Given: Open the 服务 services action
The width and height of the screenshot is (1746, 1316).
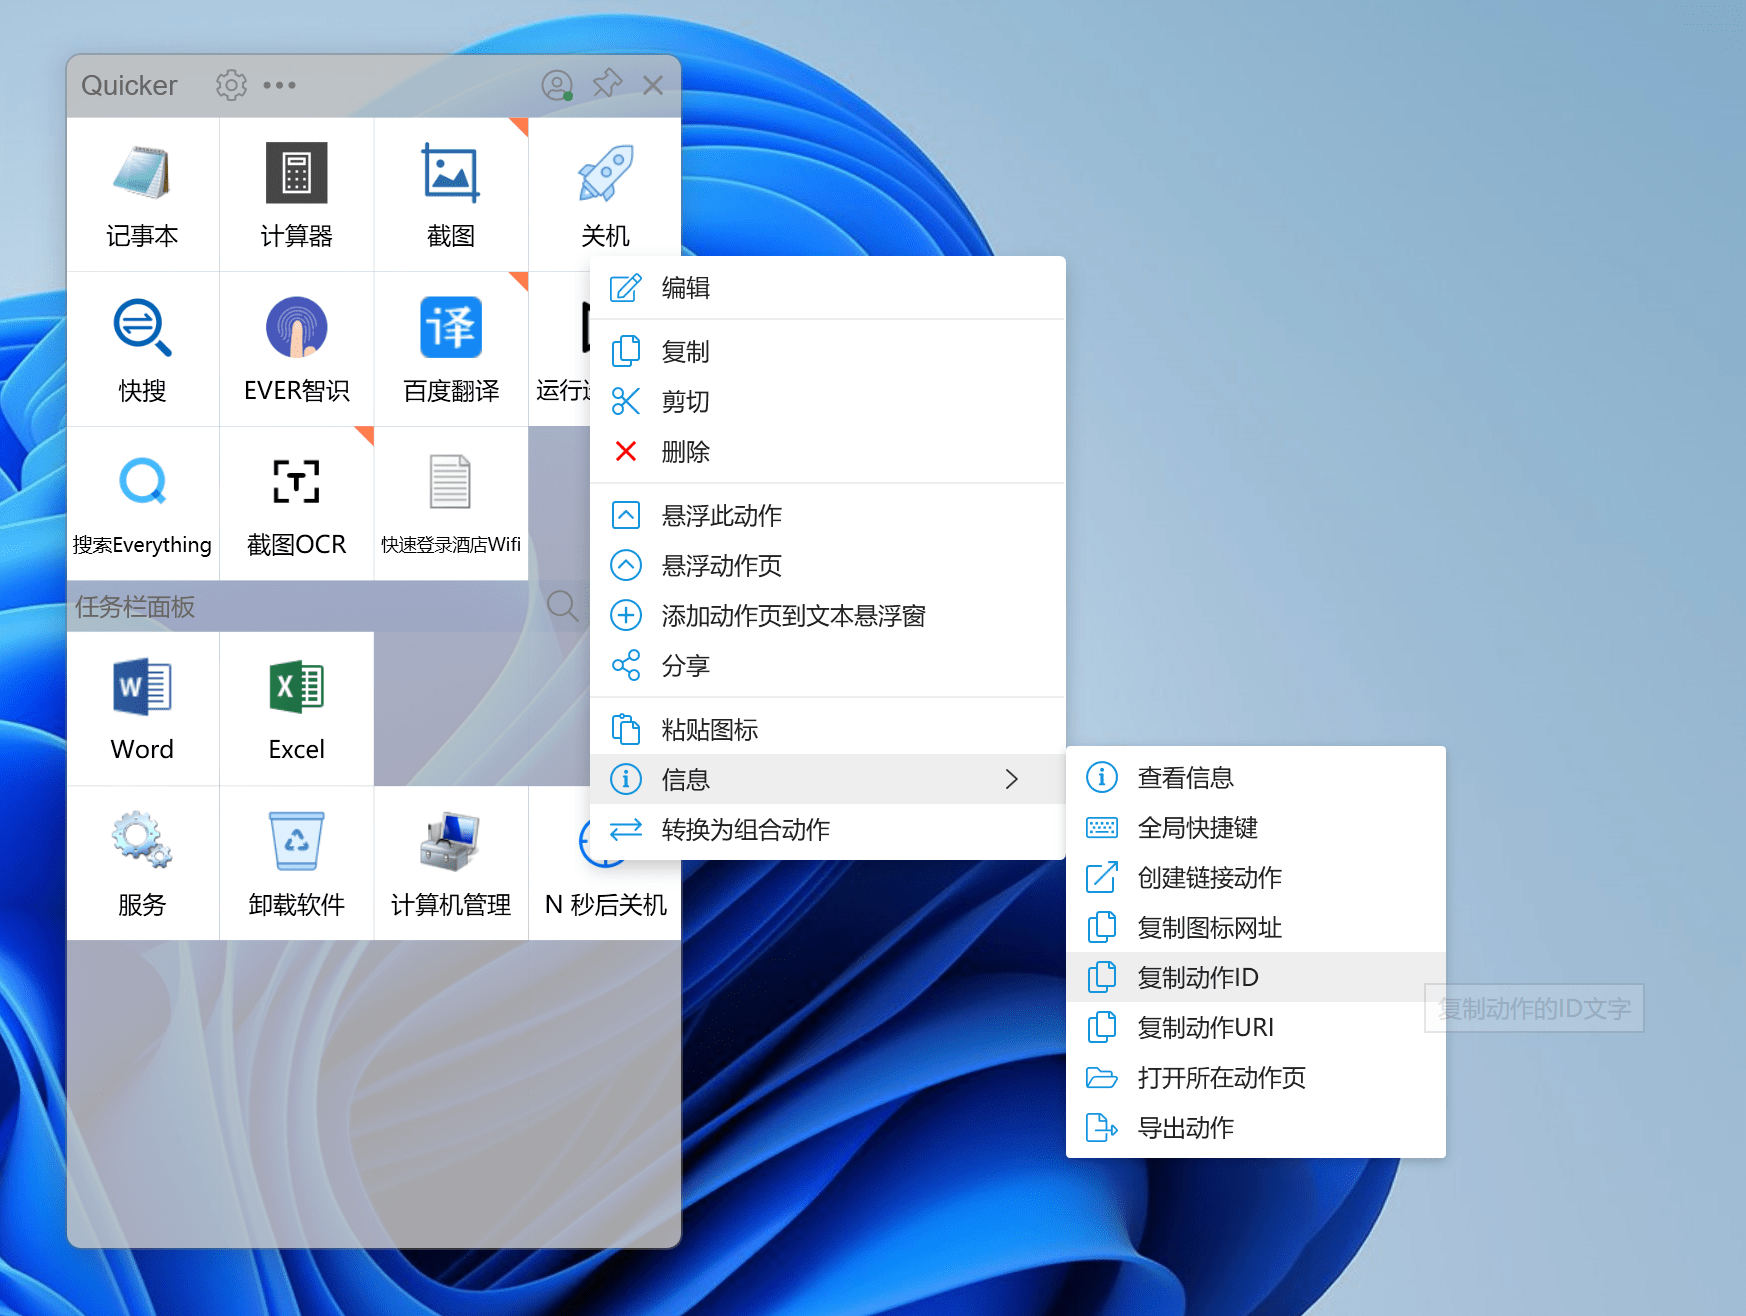Looking at the screenshot, I should [142, 863].
